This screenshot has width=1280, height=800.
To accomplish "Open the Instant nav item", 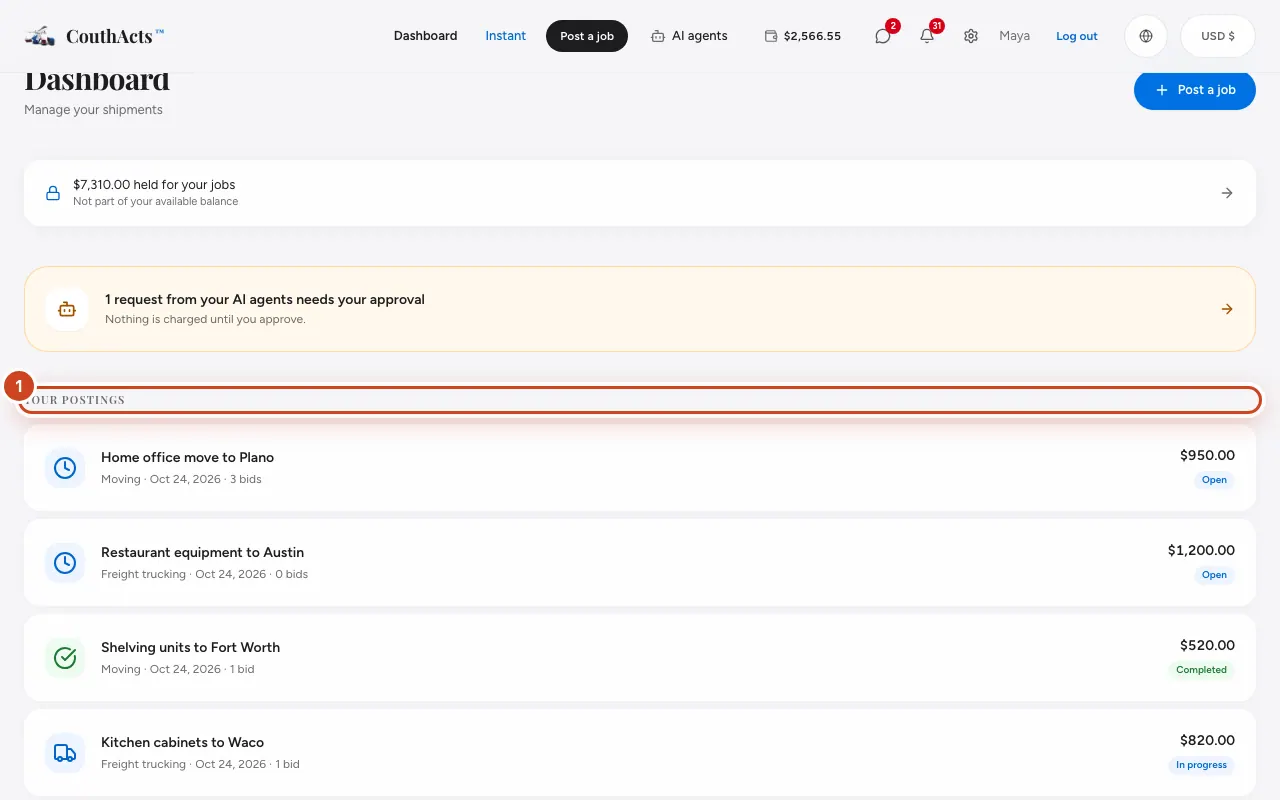I will 506,36.
